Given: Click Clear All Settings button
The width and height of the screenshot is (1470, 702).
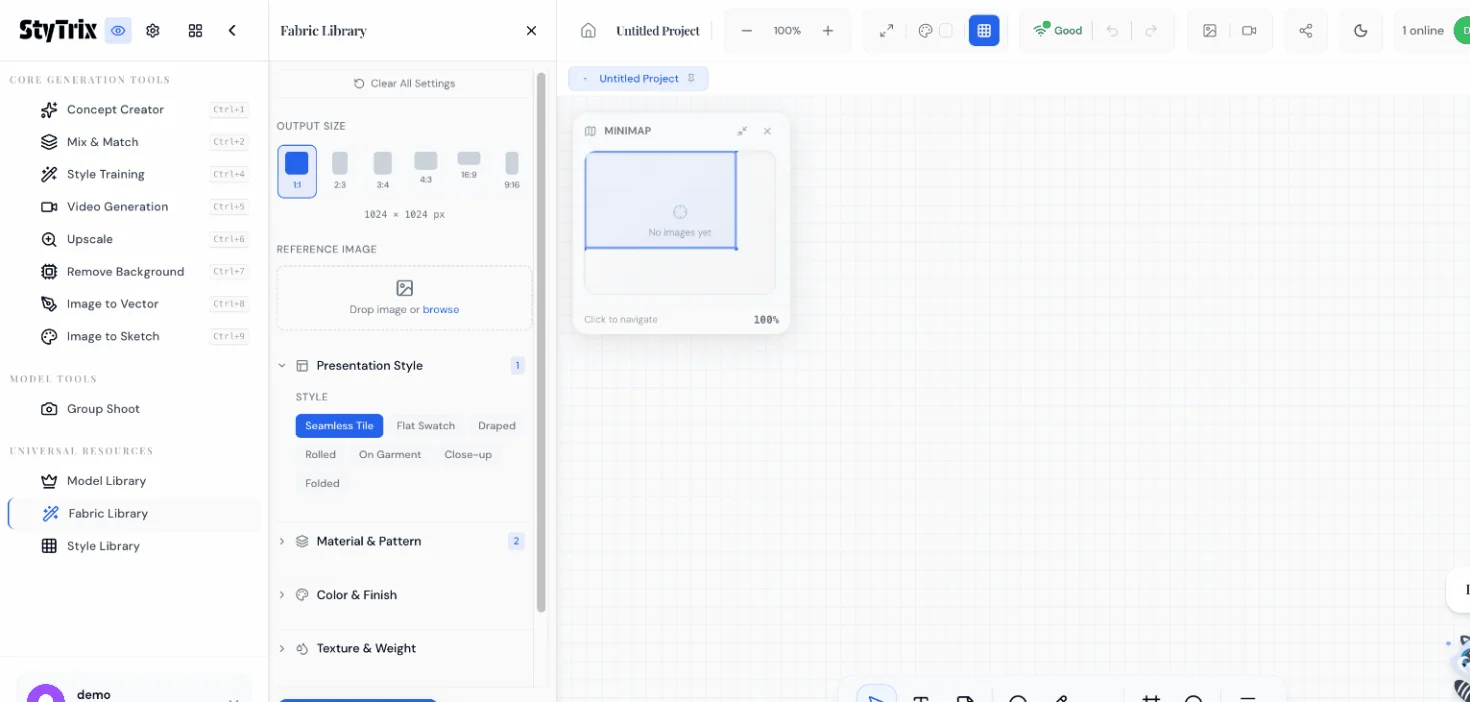Looking at the screenshot, I should 404,84.
